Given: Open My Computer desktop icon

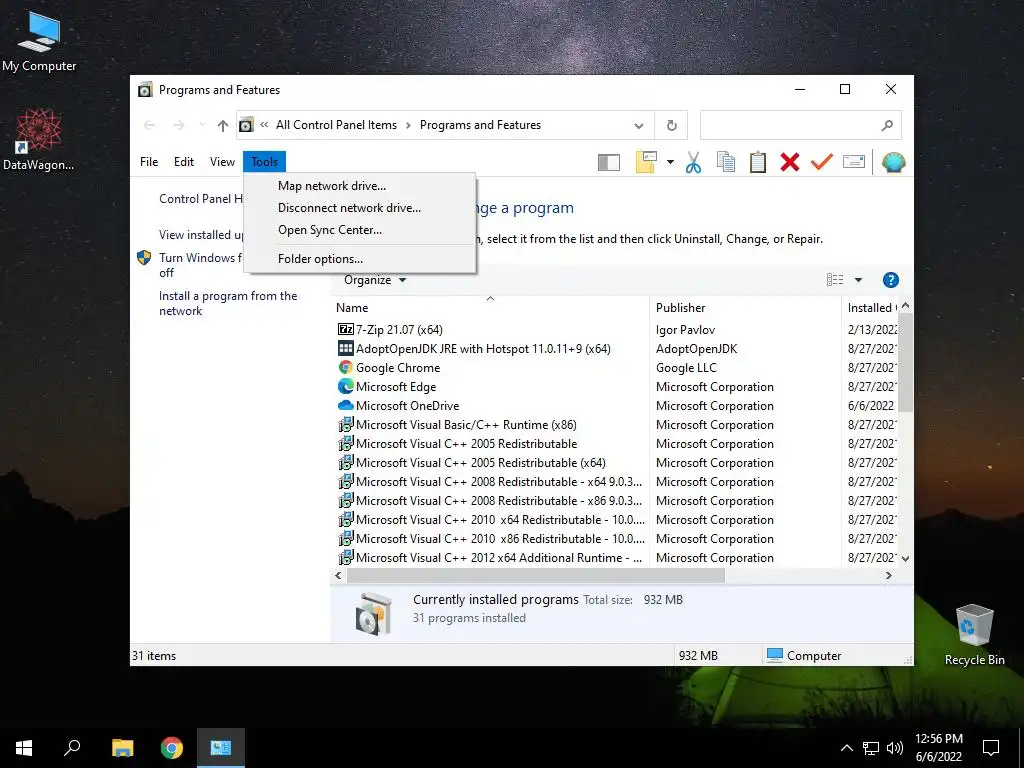Looking at the screenshot, I should (39, 42).
